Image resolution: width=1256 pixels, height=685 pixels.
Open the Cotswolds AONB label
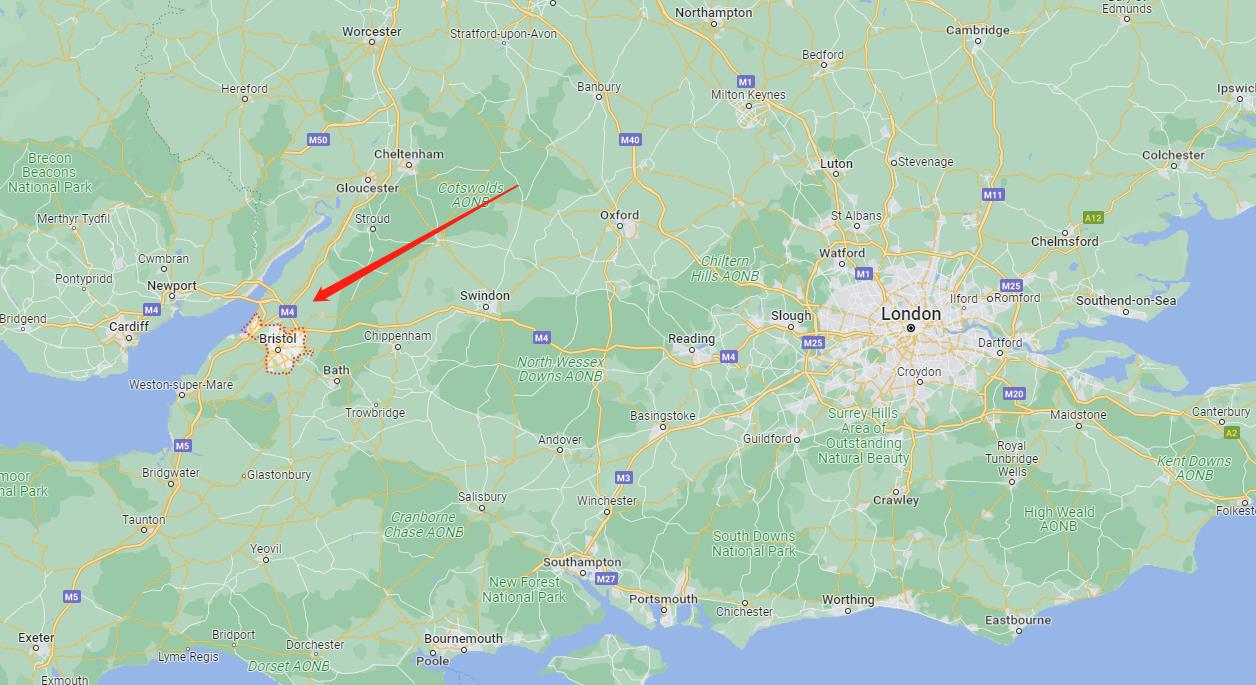coord(465,195)
